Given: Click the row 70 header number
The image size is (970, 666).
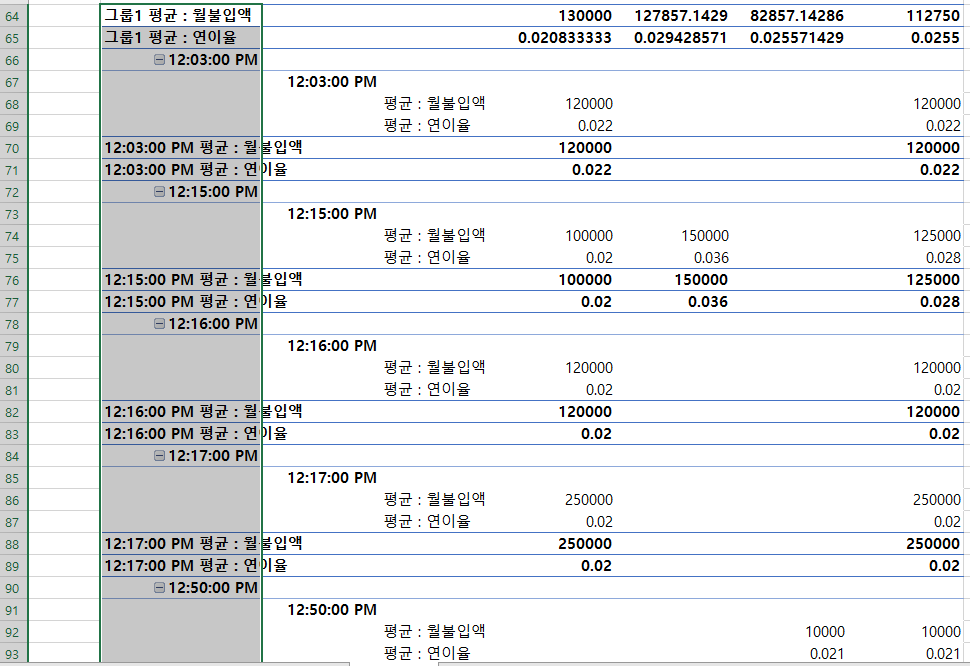Looking at the screenshot, I should (13, 148).
